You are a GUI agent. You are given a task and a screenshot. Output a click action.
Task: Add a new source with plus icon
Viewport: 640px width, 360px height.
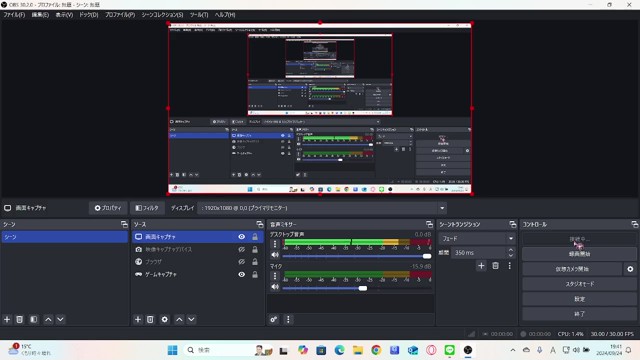138,319
